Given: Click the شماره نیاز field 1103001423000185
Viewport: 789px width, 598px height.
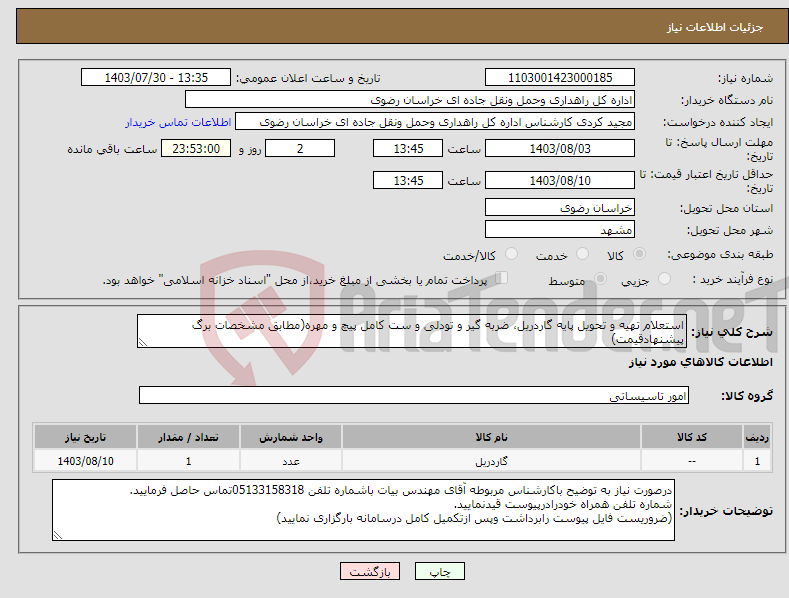Looking at the screenshot, I should pyautogui.click(x=560, y=78).
